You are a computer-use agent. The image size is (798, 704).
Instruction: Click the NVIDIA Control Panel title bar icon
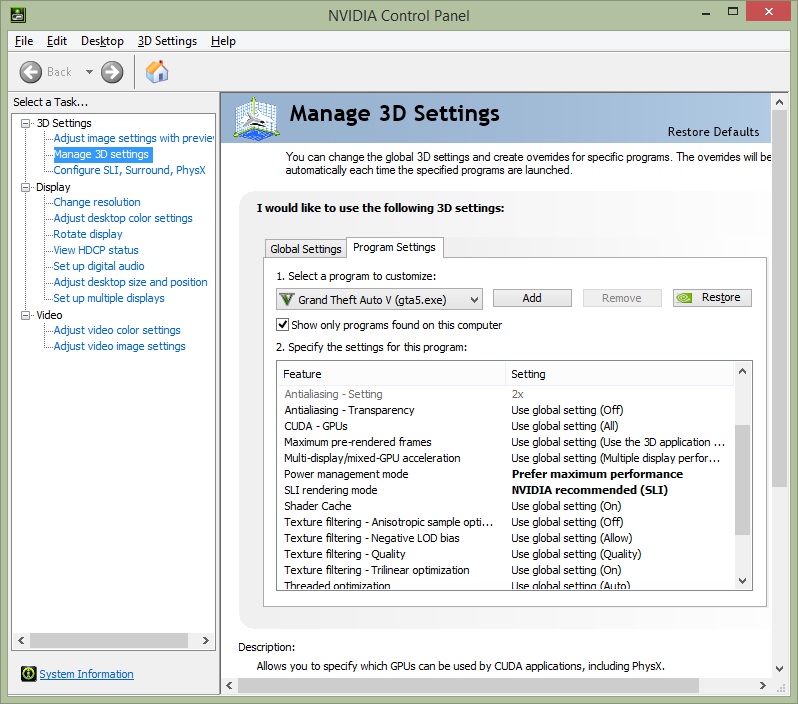click(18, 15)
